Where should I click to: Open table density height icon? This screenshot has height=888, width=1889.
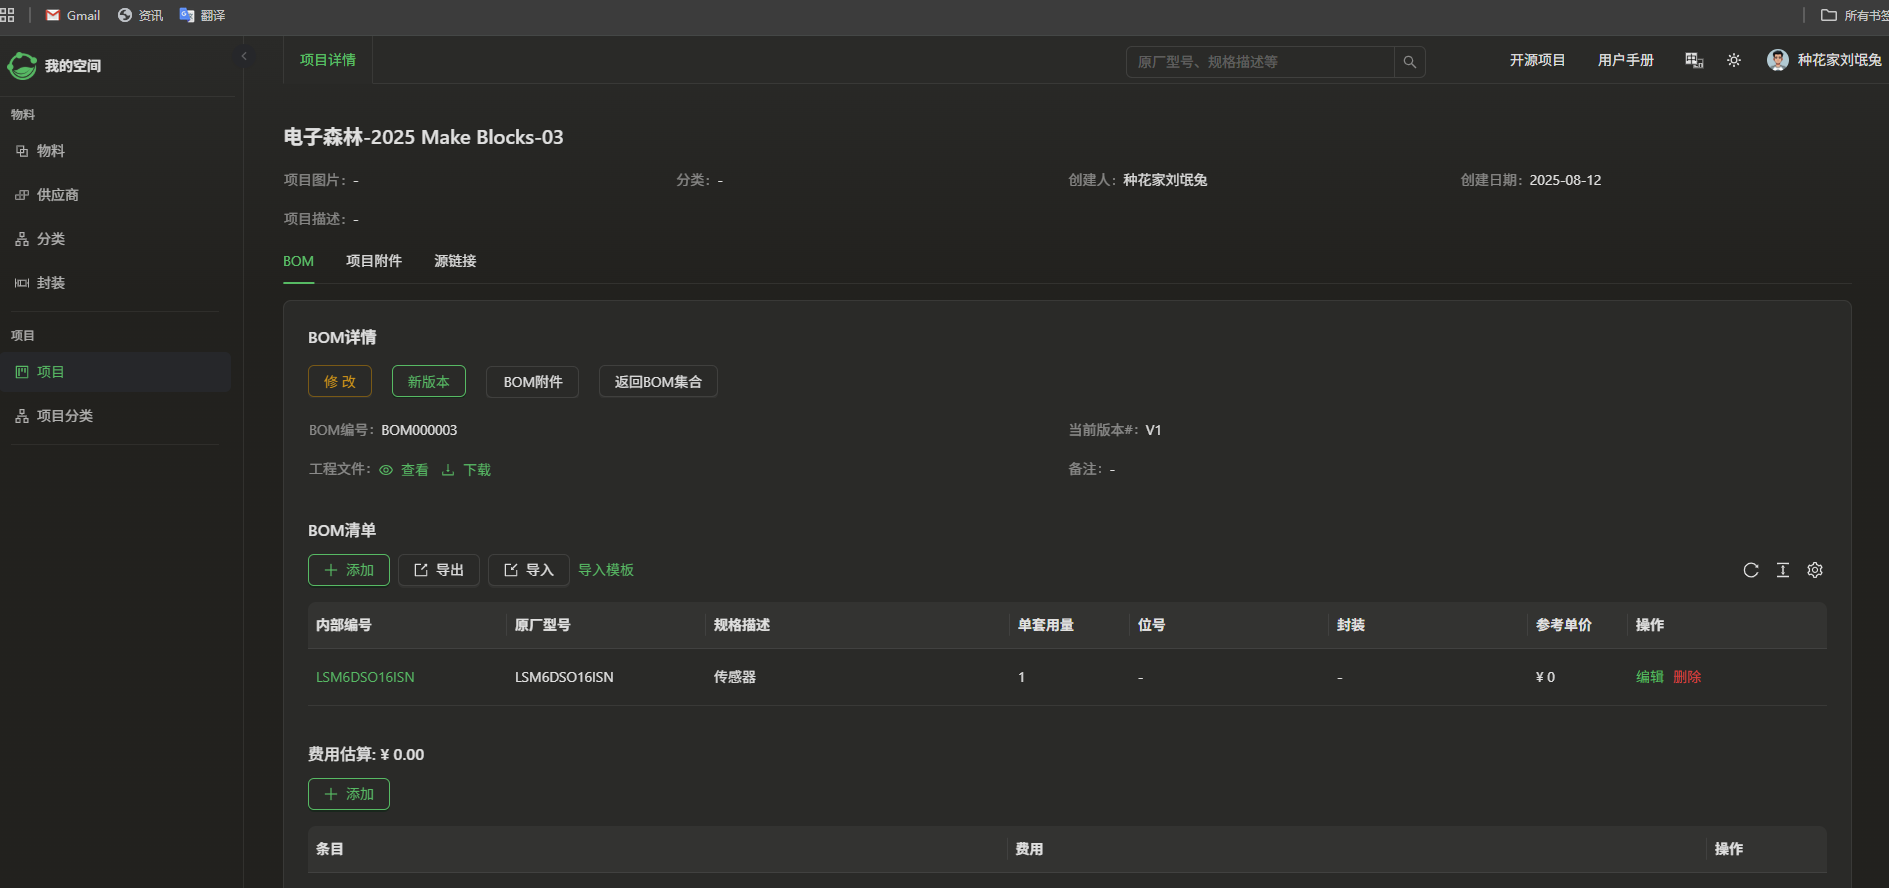point(1783,570)
